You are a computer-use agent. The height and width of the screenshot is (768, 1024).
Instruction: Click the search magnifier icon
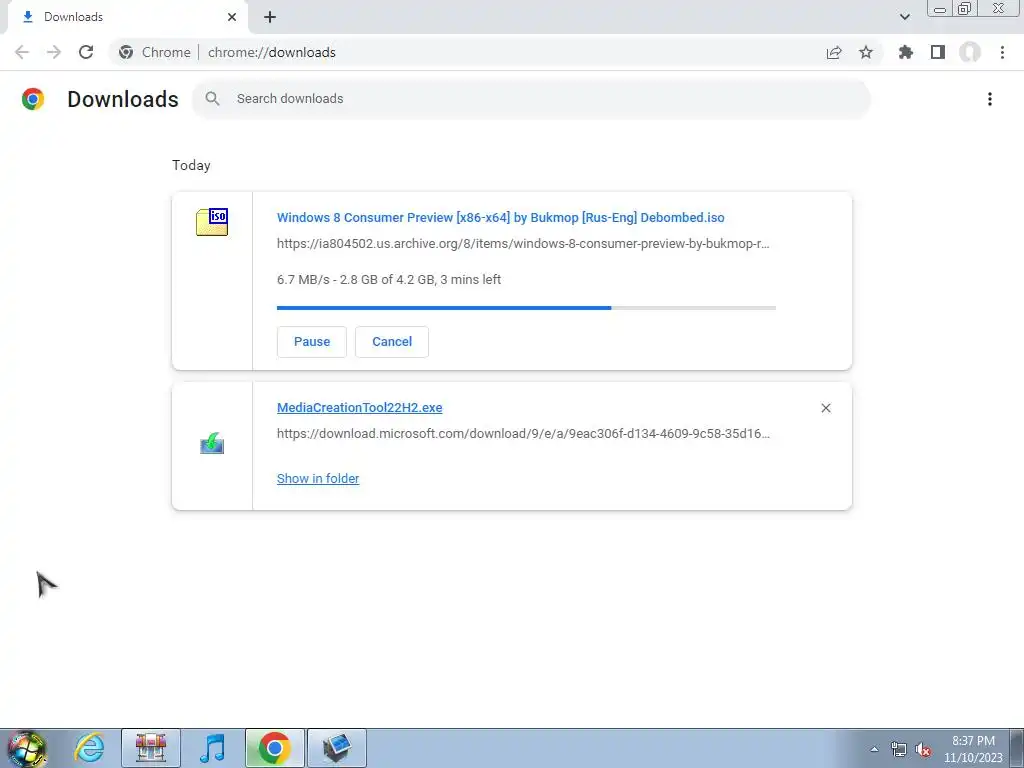point(212,99)
